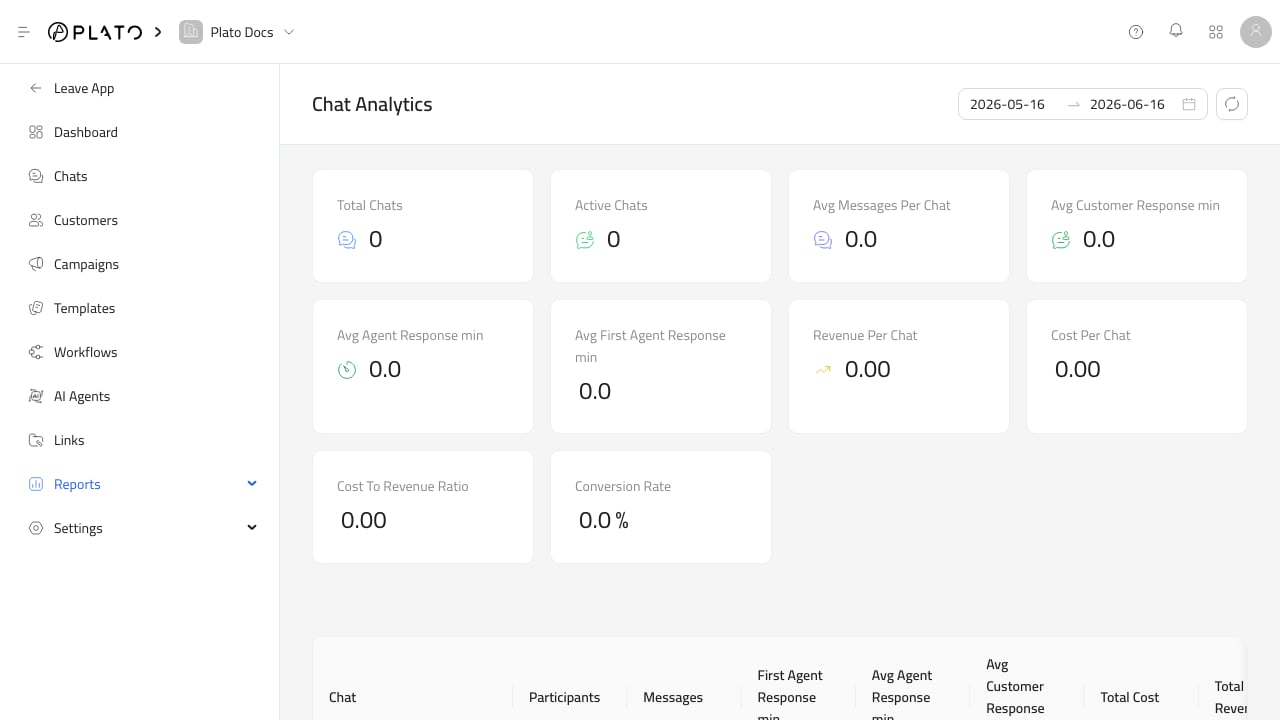Viewport: 1280px width, 720px height.
Task: Click the Chats sidebar icon
Action: tap(36, 176)
